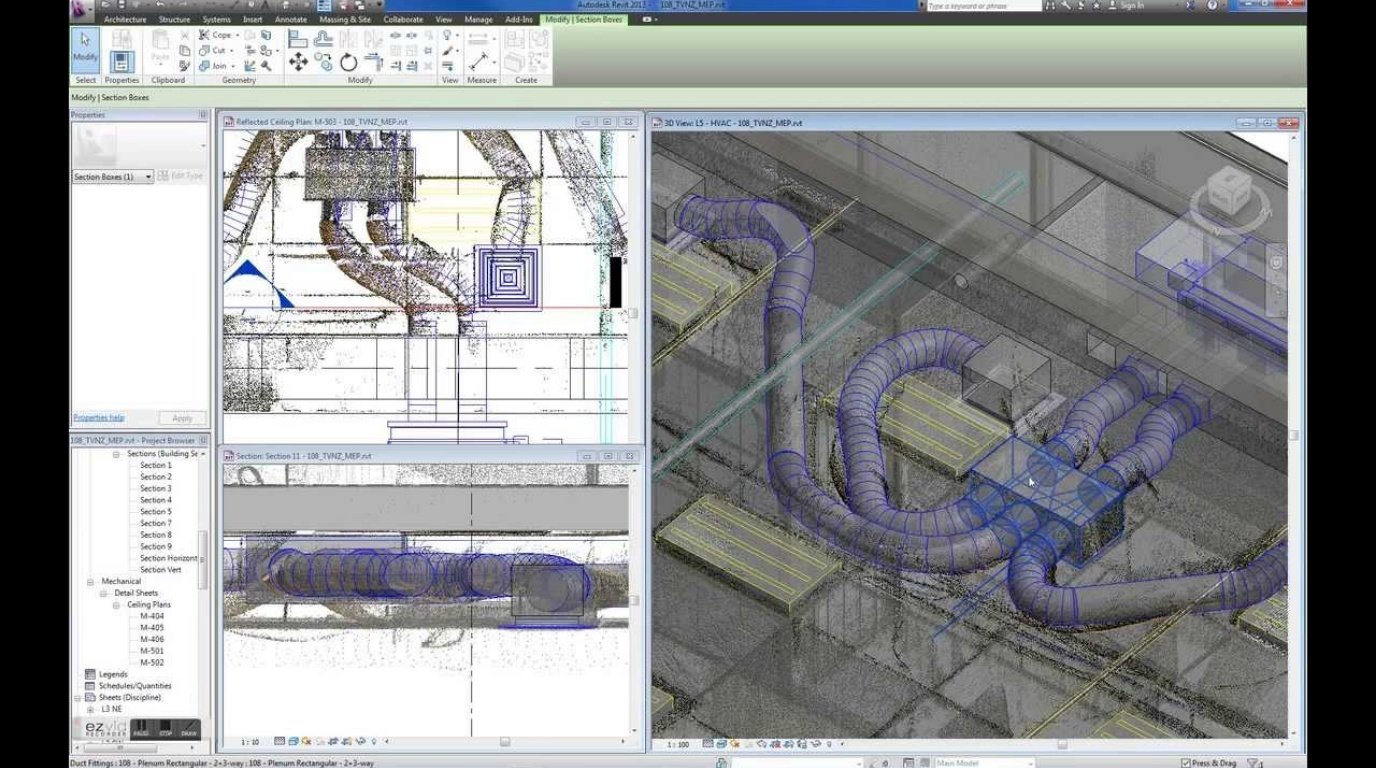Open the Revit application menu button
1376x768 pixels.
pos(82,10)
